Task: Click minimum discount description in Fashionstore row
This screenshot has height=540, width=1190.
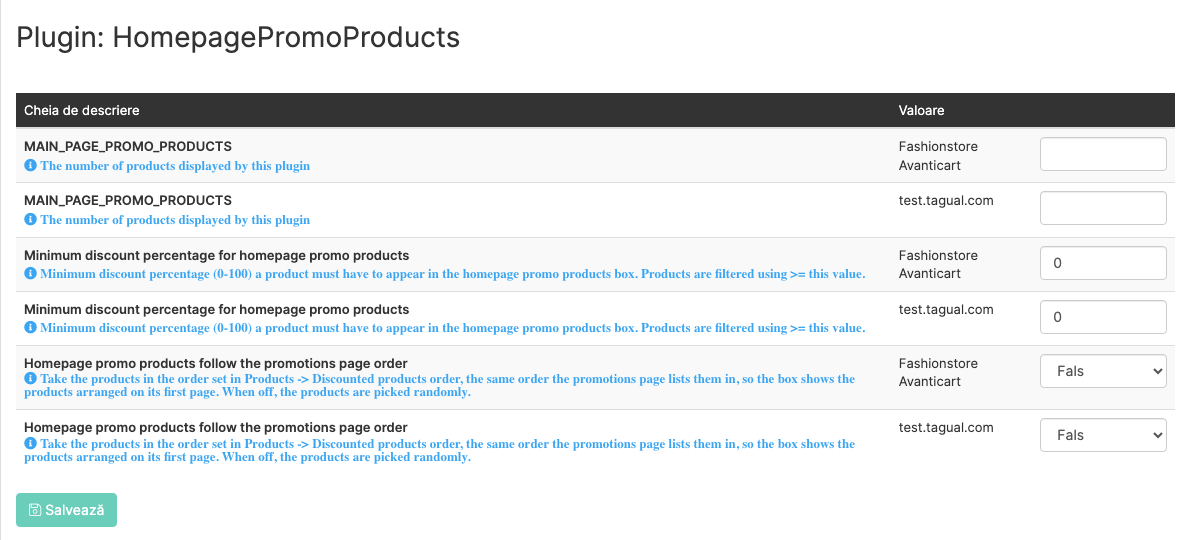Action: pyautogui.click(x=452, y=274)
